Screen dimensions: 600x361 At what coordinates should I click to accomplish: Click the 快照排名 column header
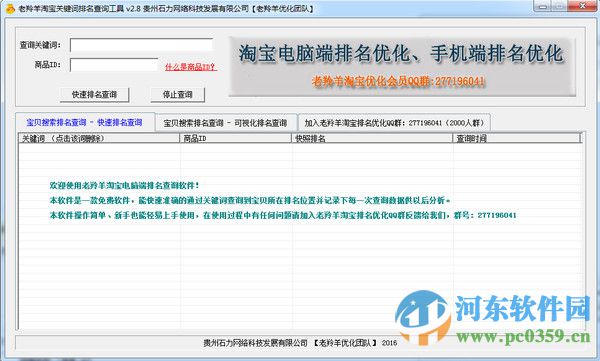click(372, 138)
